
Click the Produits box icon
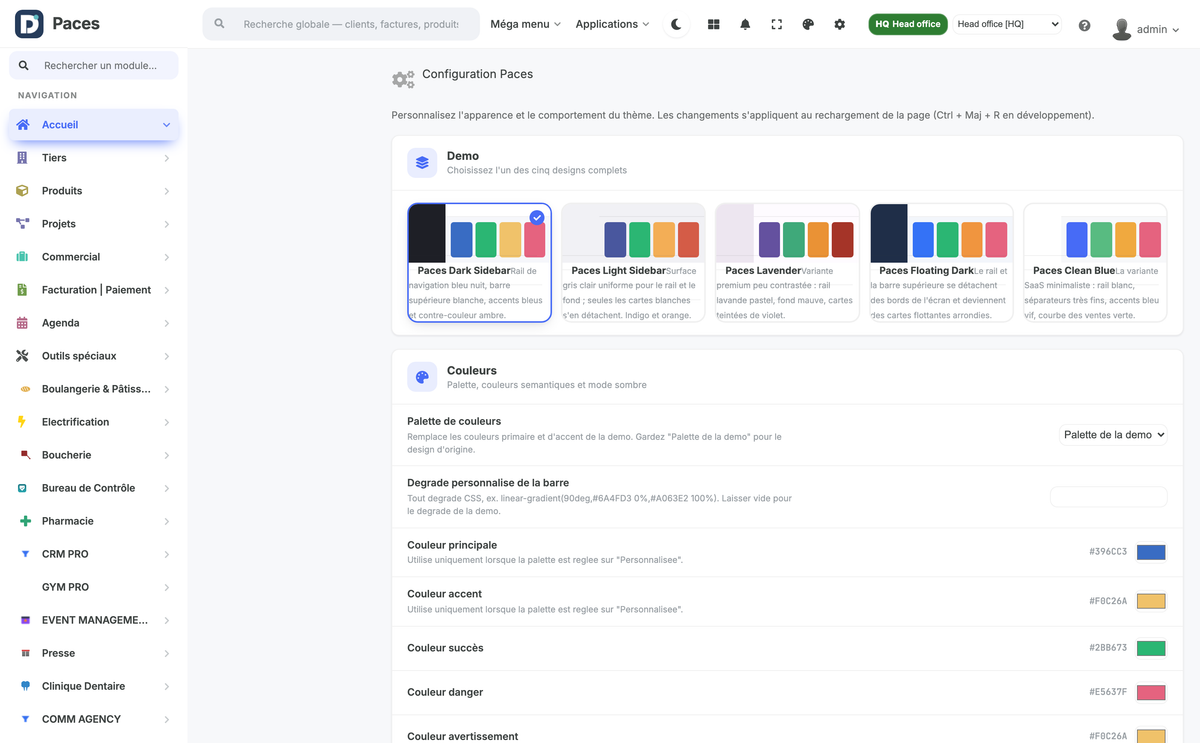pyautogui.click(x=22, y=191)
